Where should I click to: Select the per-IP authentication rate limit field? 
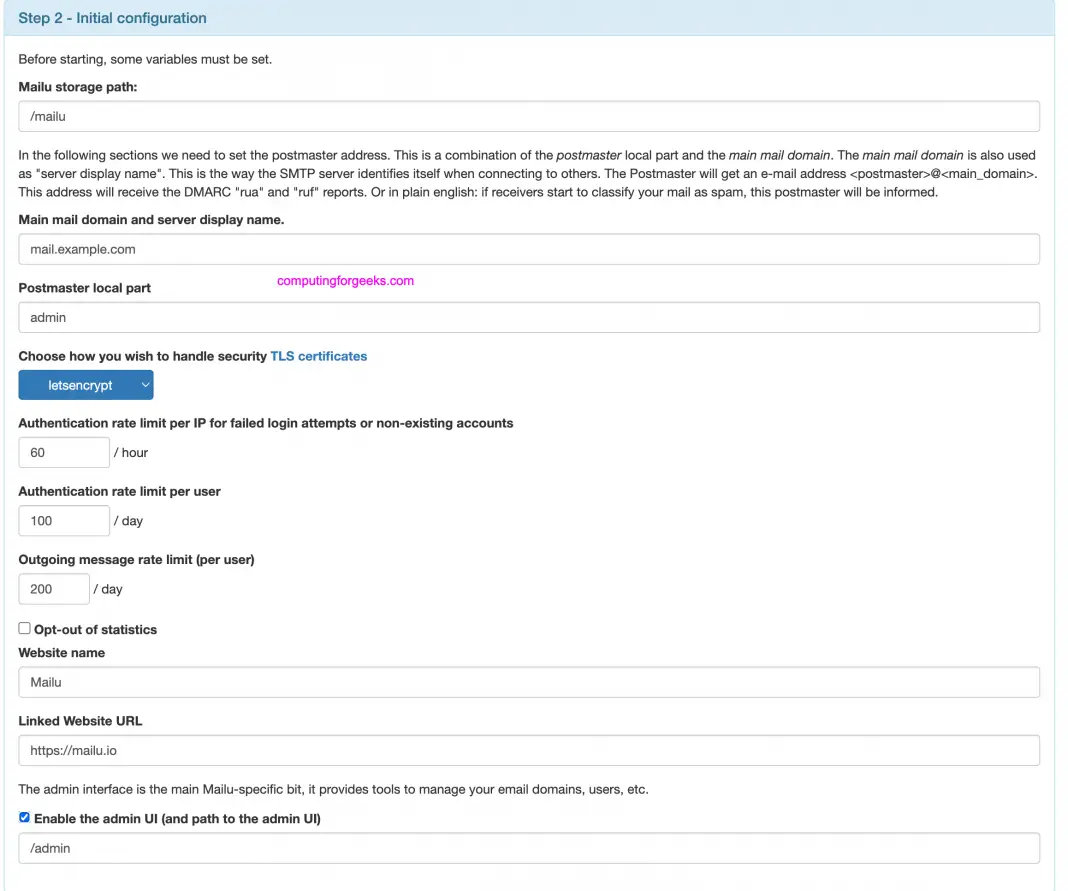click(63, 452)
